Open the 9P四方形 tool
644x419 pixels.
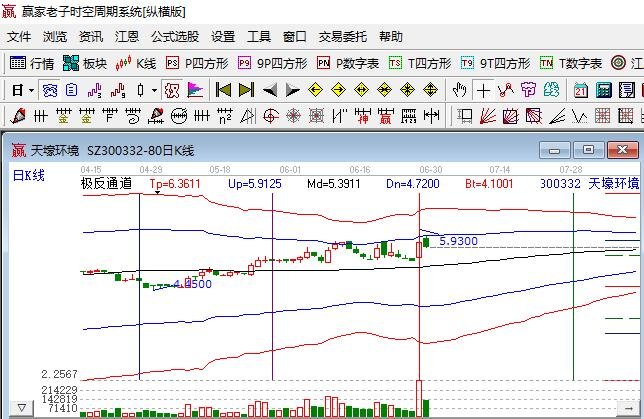[x=273, y=63]
